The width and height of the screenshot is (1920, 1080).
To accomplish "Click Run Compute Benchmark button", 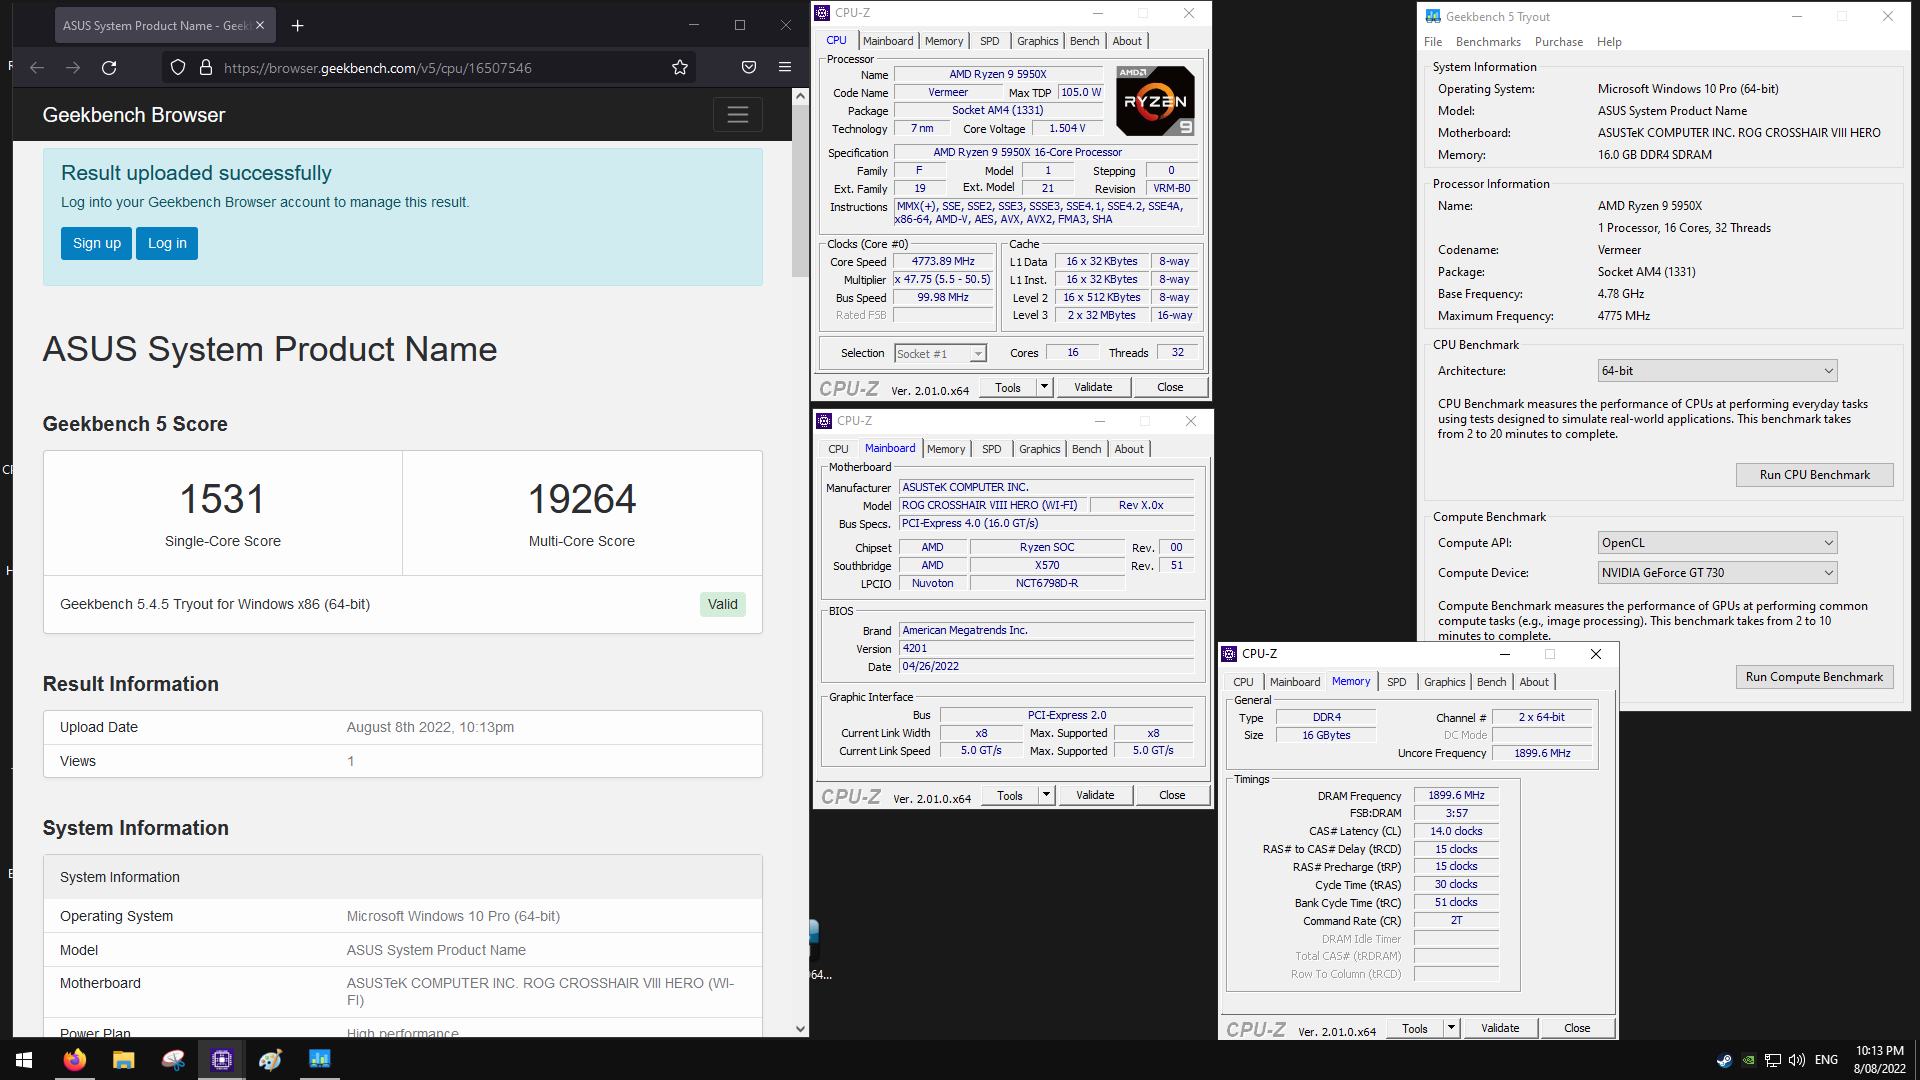I will point(1814,677).
